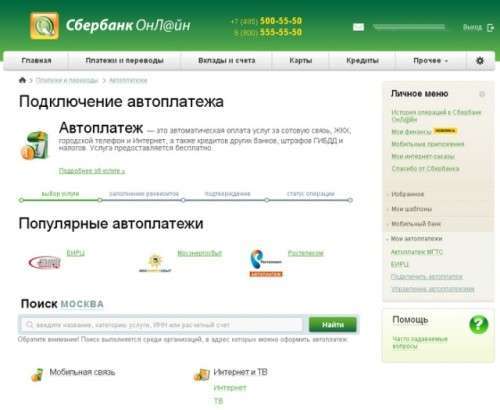
Task: Expand the Прочее dropdown menu
Action: click(430, 61)
